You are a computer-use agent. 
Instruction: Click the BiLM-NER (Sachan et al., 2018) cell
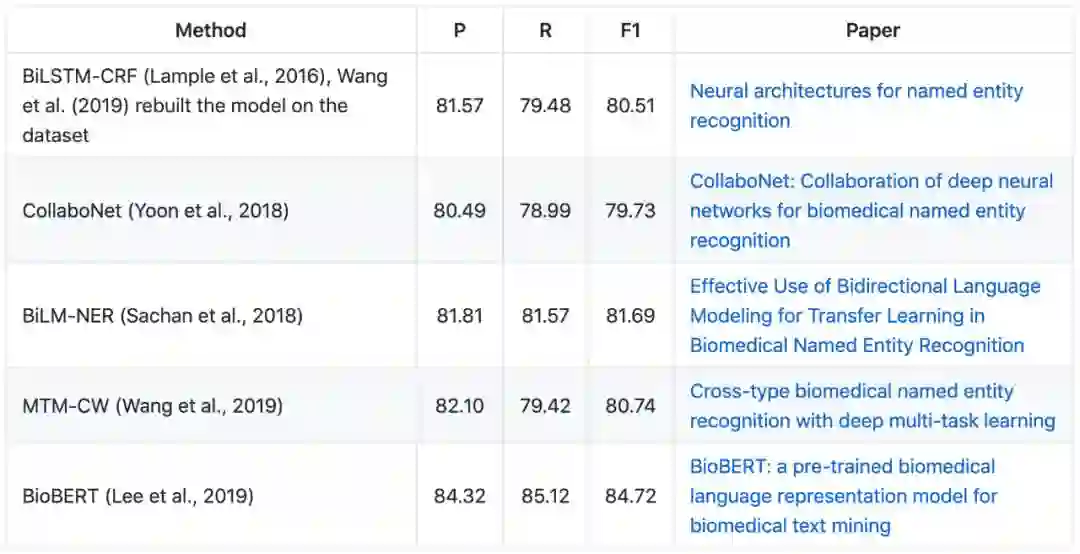162,316
